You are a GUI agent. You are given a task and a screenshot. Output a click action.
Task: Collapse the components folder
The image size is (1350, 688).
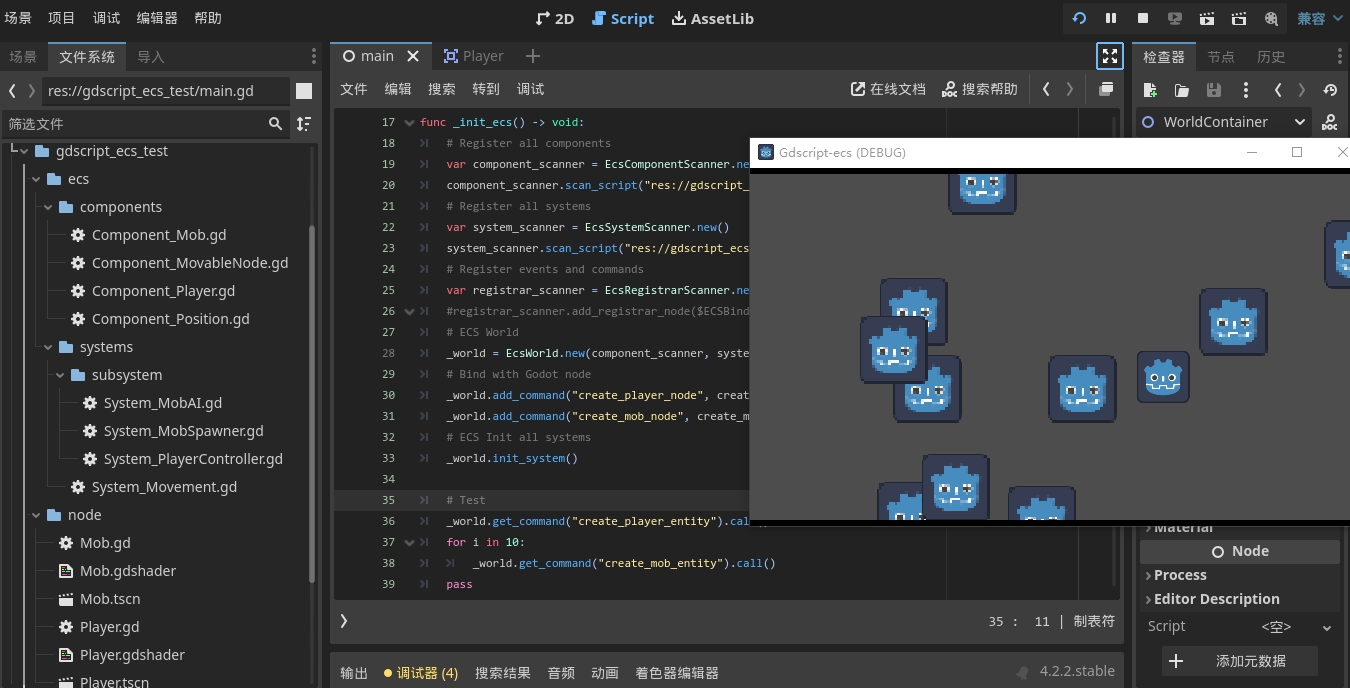[48, 207]
